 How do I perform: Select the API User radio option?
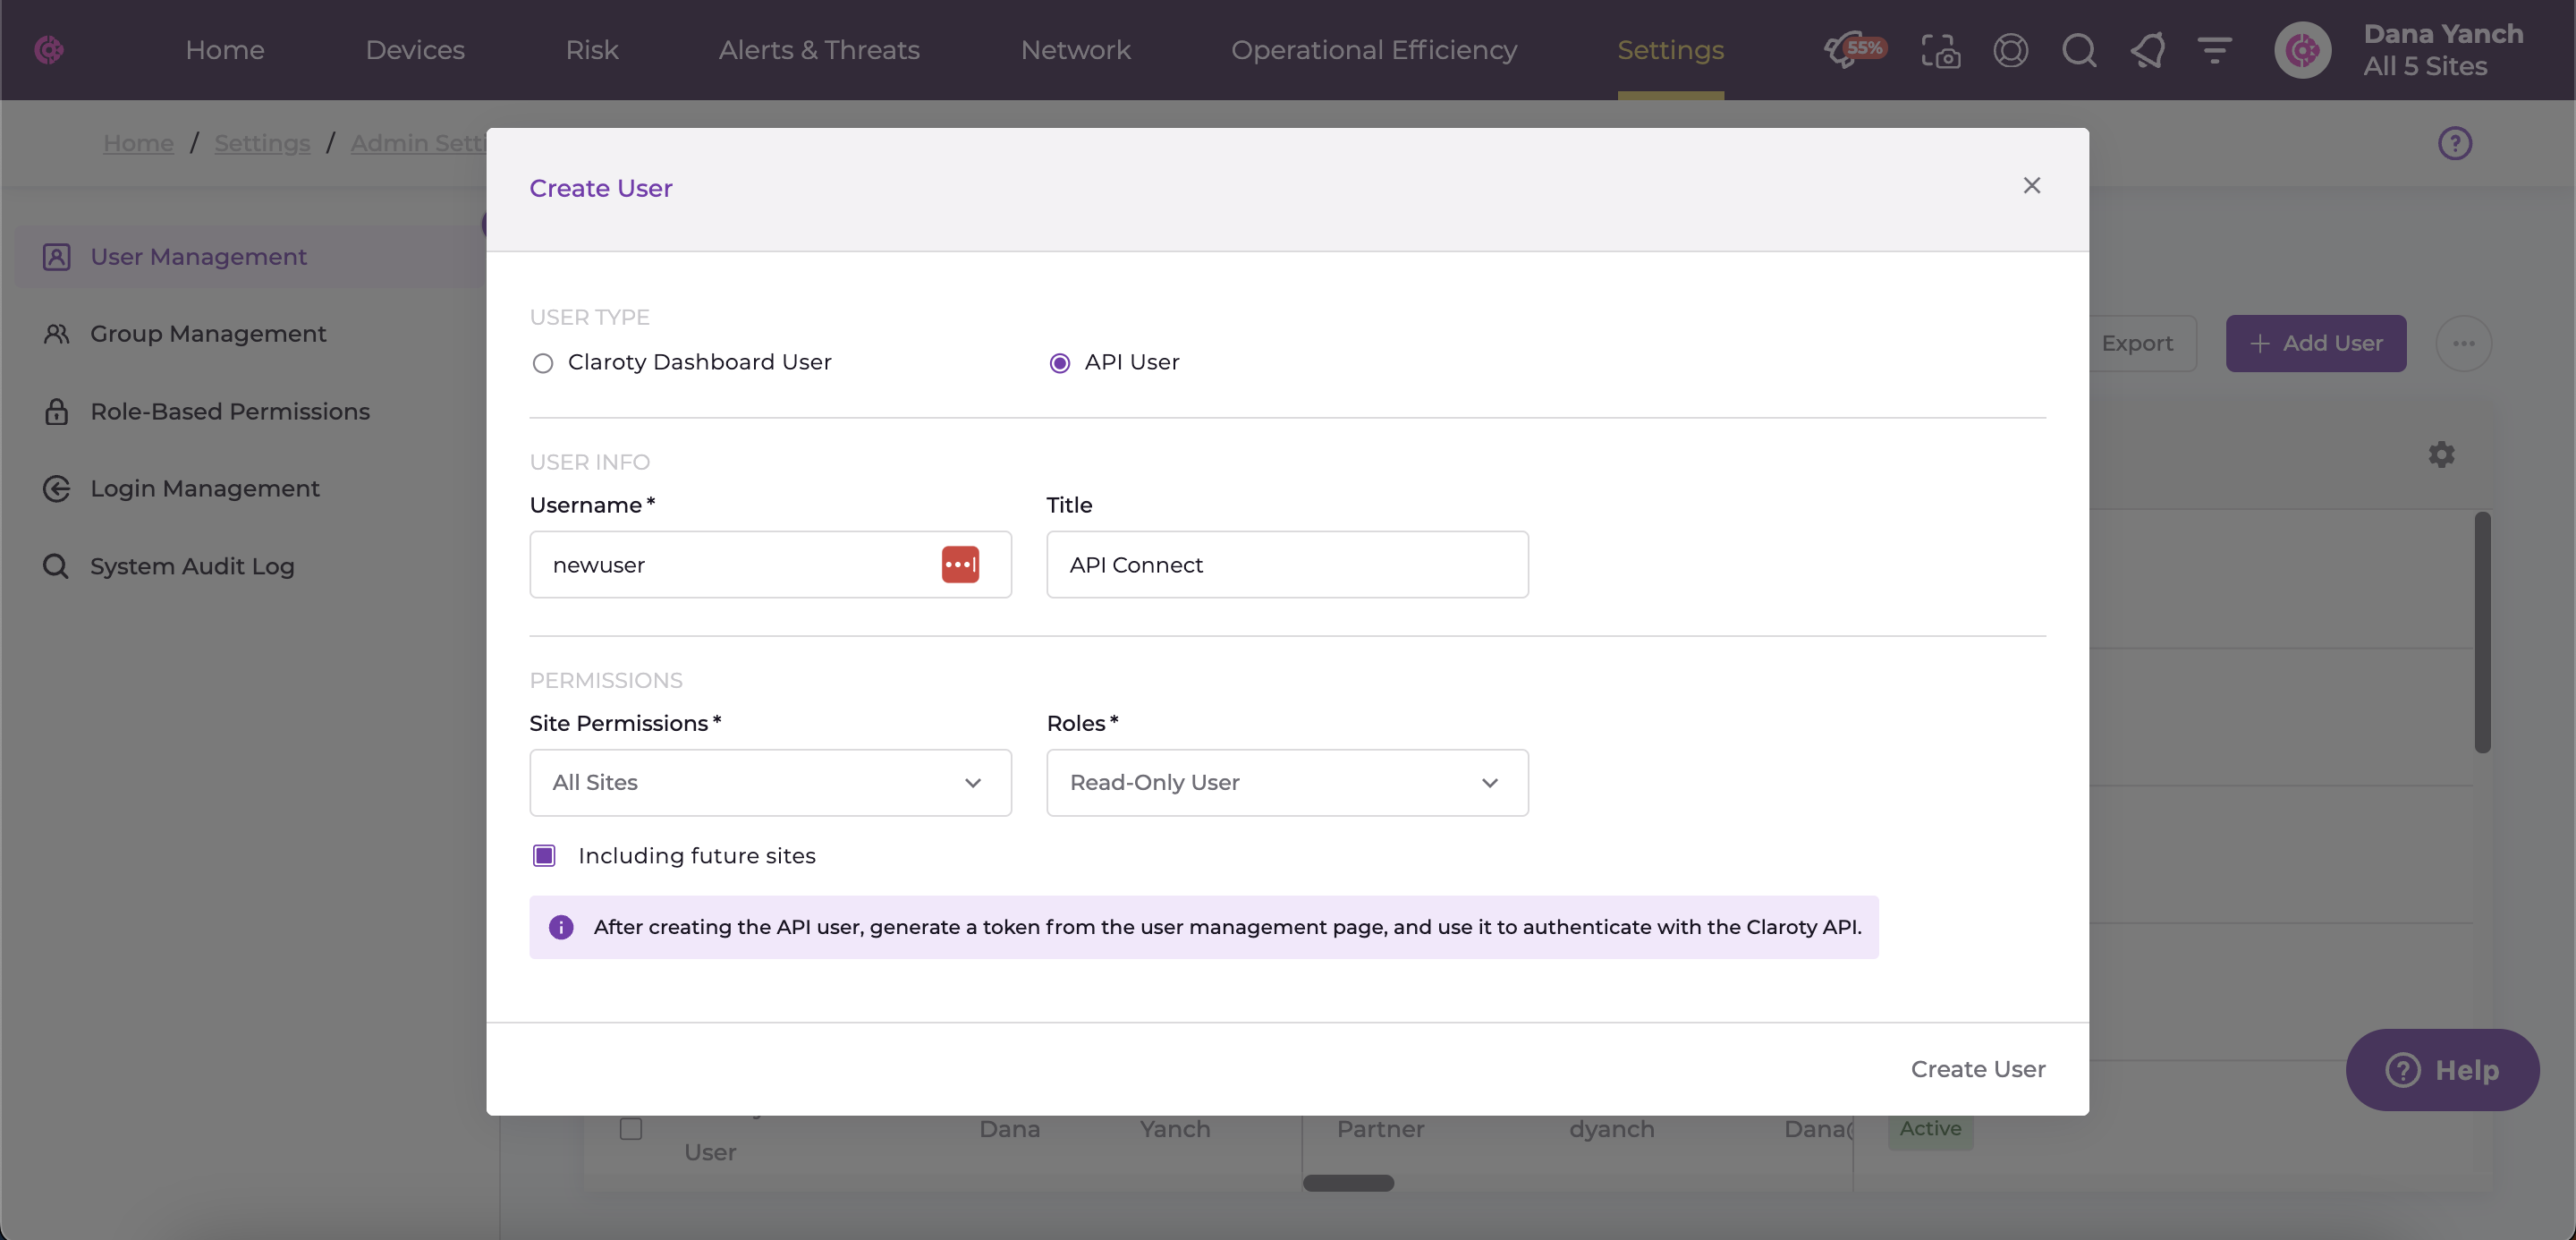coord(1059,363)
